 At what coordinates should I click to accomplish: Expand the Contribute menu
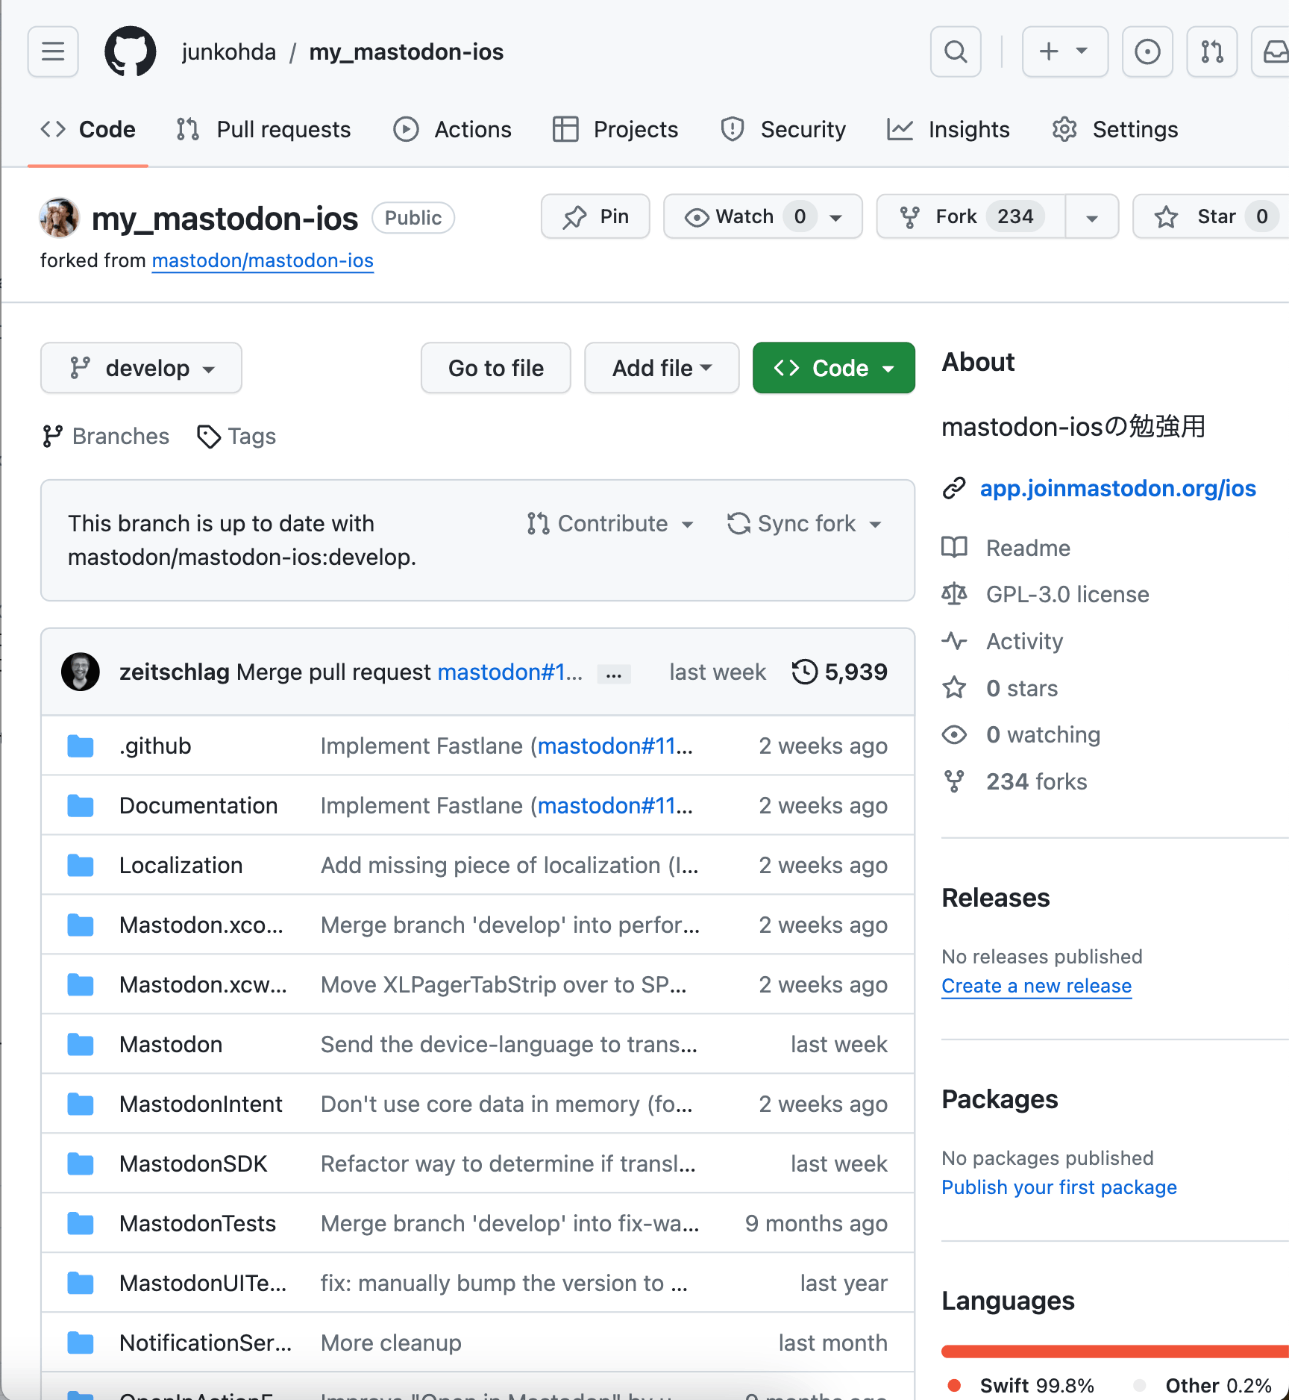point(610,524)
